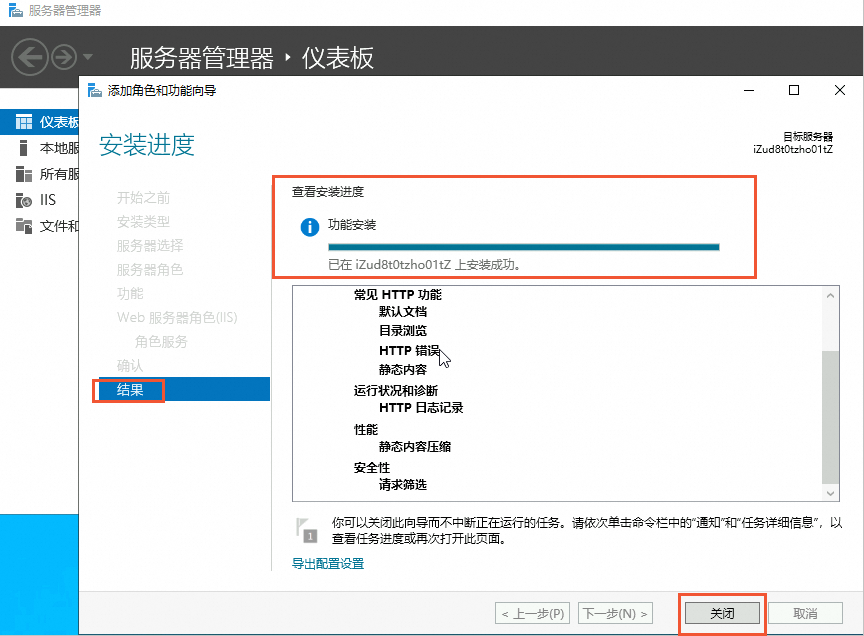The height and width of the screenshot is (636, 864).
Task: Click the 关闭 button to finish
Action: pos(721,613)
